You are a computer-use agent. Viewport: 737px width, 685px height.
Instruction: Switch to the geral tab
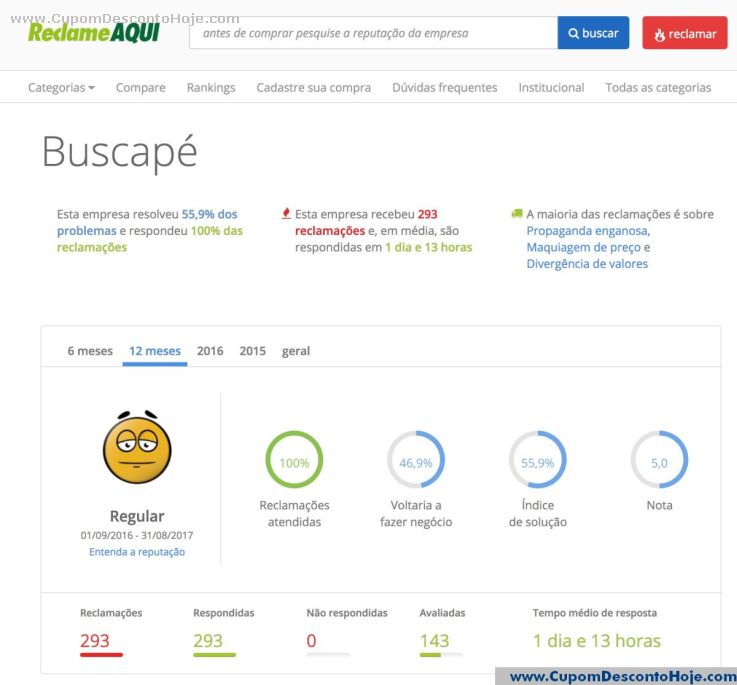coord(296,352)
